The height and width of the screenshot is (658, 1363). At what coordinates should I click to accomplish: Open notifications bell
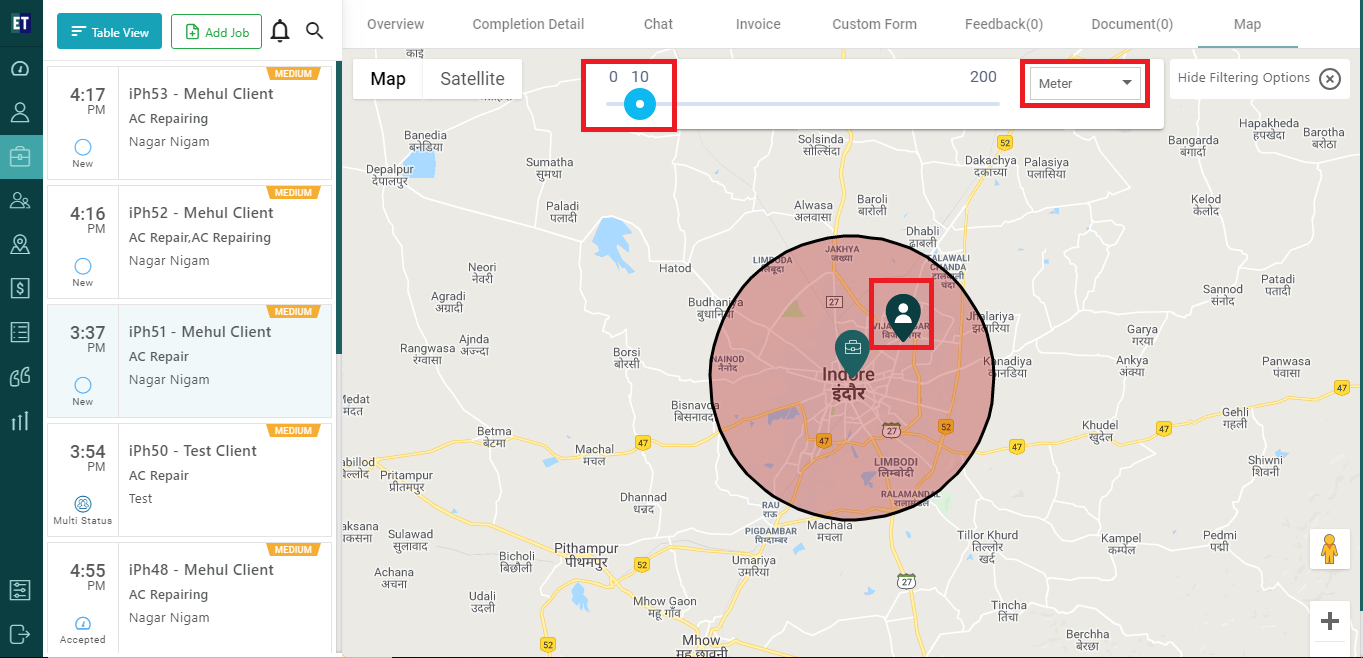(x=281, y=31)
